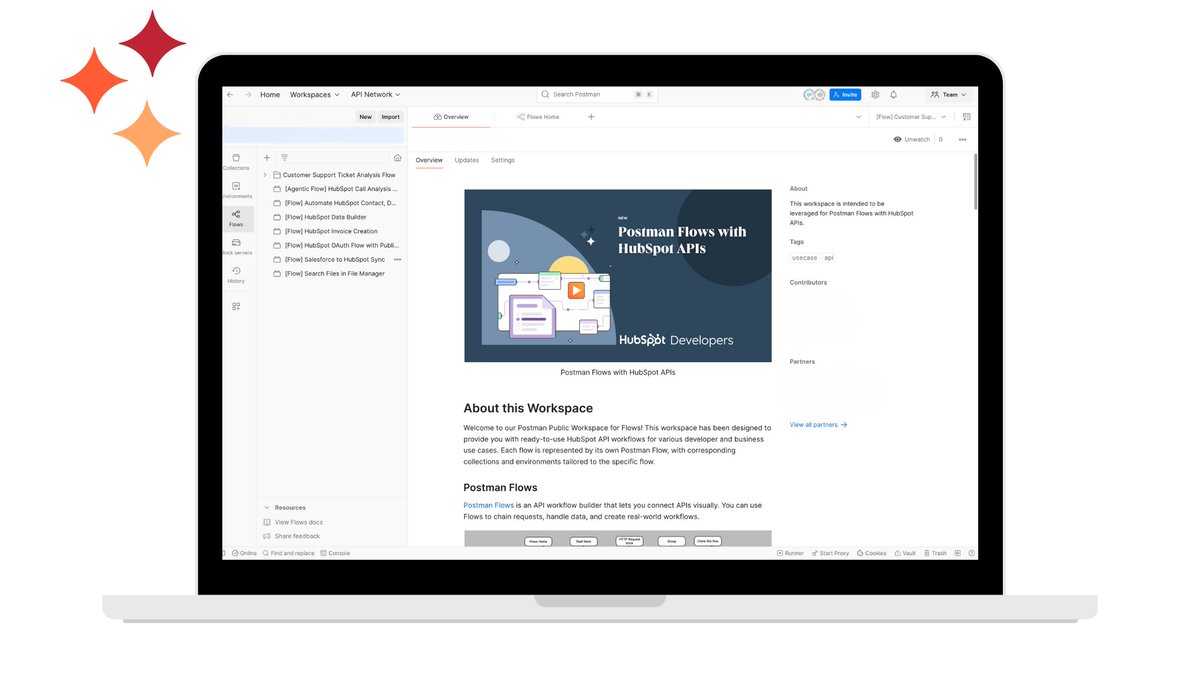This screenshot has height=675, width=1200.
Task: Open View Flows docs link
Action: click(x=293, y=522)
